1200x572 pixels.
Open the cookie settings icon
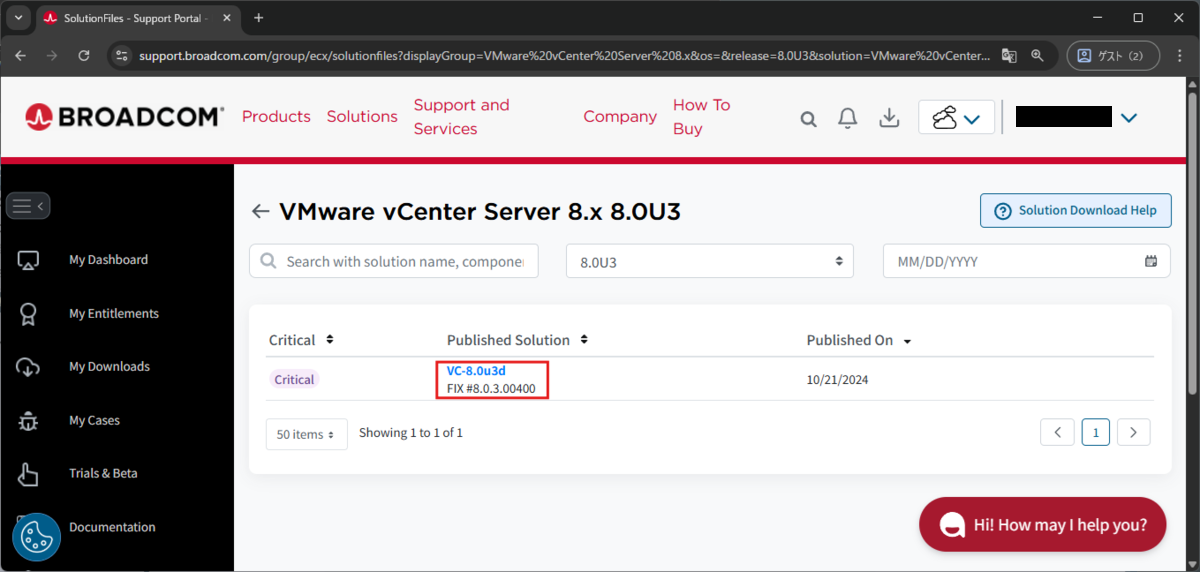tap(37, 537)
